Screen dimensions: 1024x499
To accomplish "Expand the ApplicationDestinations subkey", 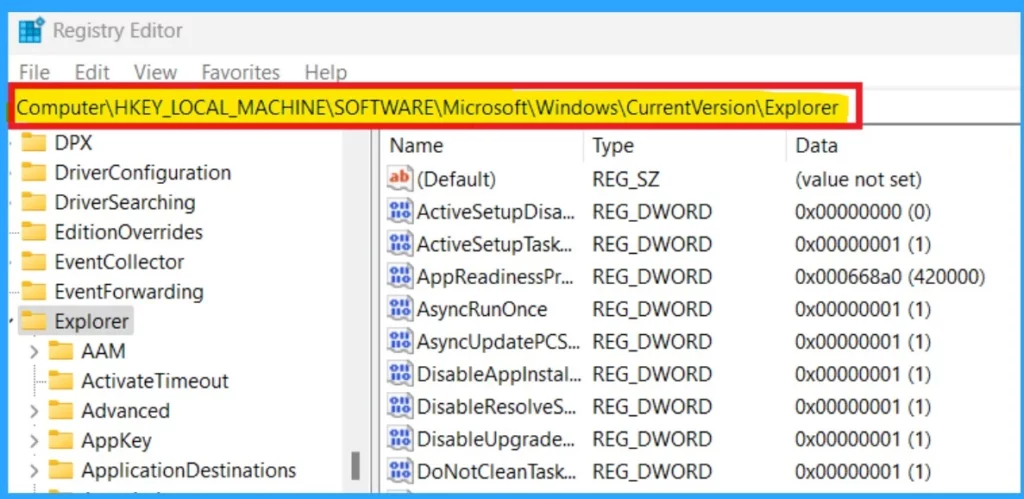I will [x=35, y=471].
